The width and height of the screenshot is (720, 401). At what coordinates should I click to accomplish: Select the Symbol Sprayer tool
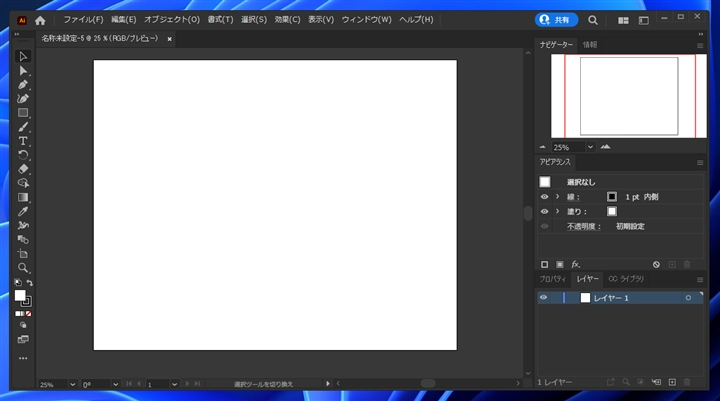[23, 226]
